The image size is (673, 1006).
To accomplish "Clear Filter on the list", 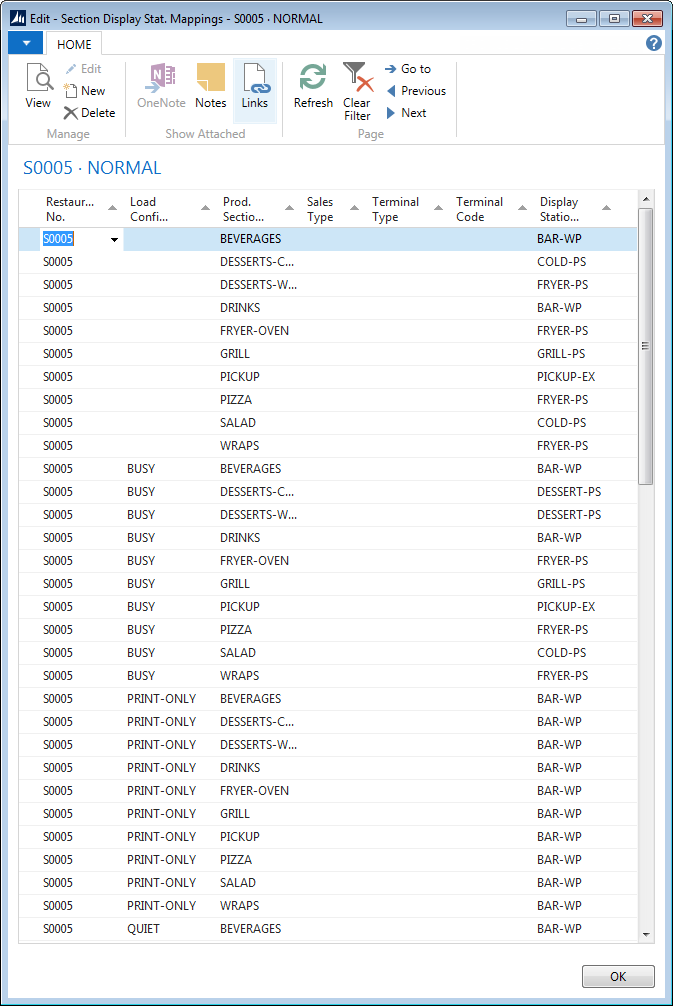I will pyautogui.click(x=357, y=90).
